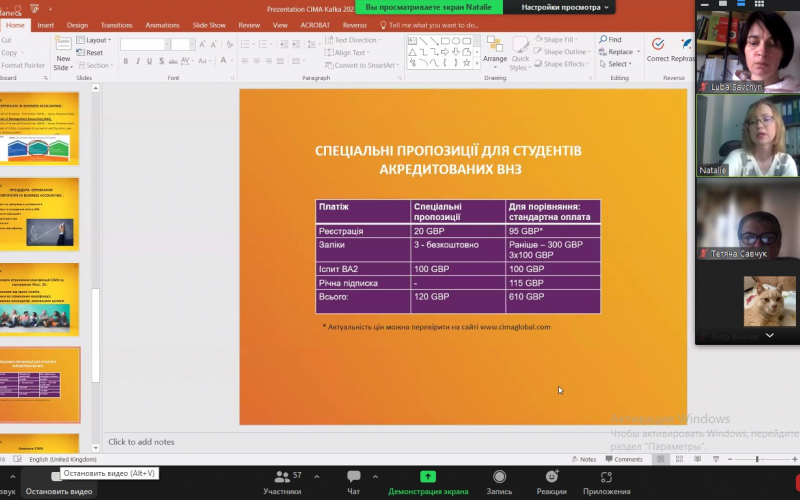
Task: Click Comments in the status bar
Action: [x=624, y=459]
